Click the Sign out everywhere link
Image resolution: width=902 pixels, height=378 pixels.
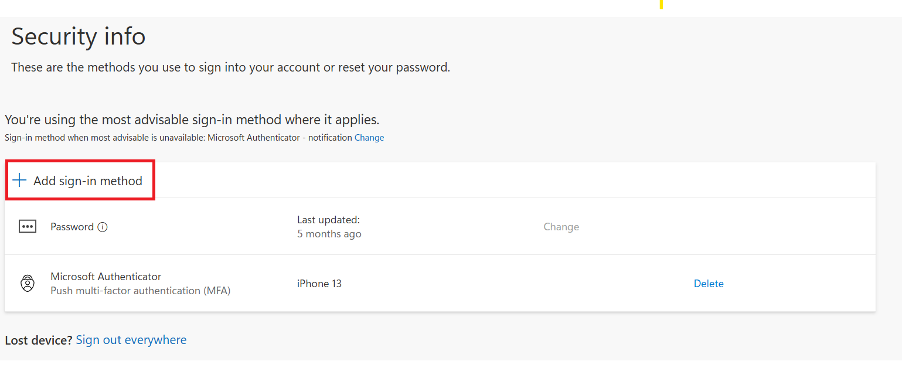tap(131, 340)
